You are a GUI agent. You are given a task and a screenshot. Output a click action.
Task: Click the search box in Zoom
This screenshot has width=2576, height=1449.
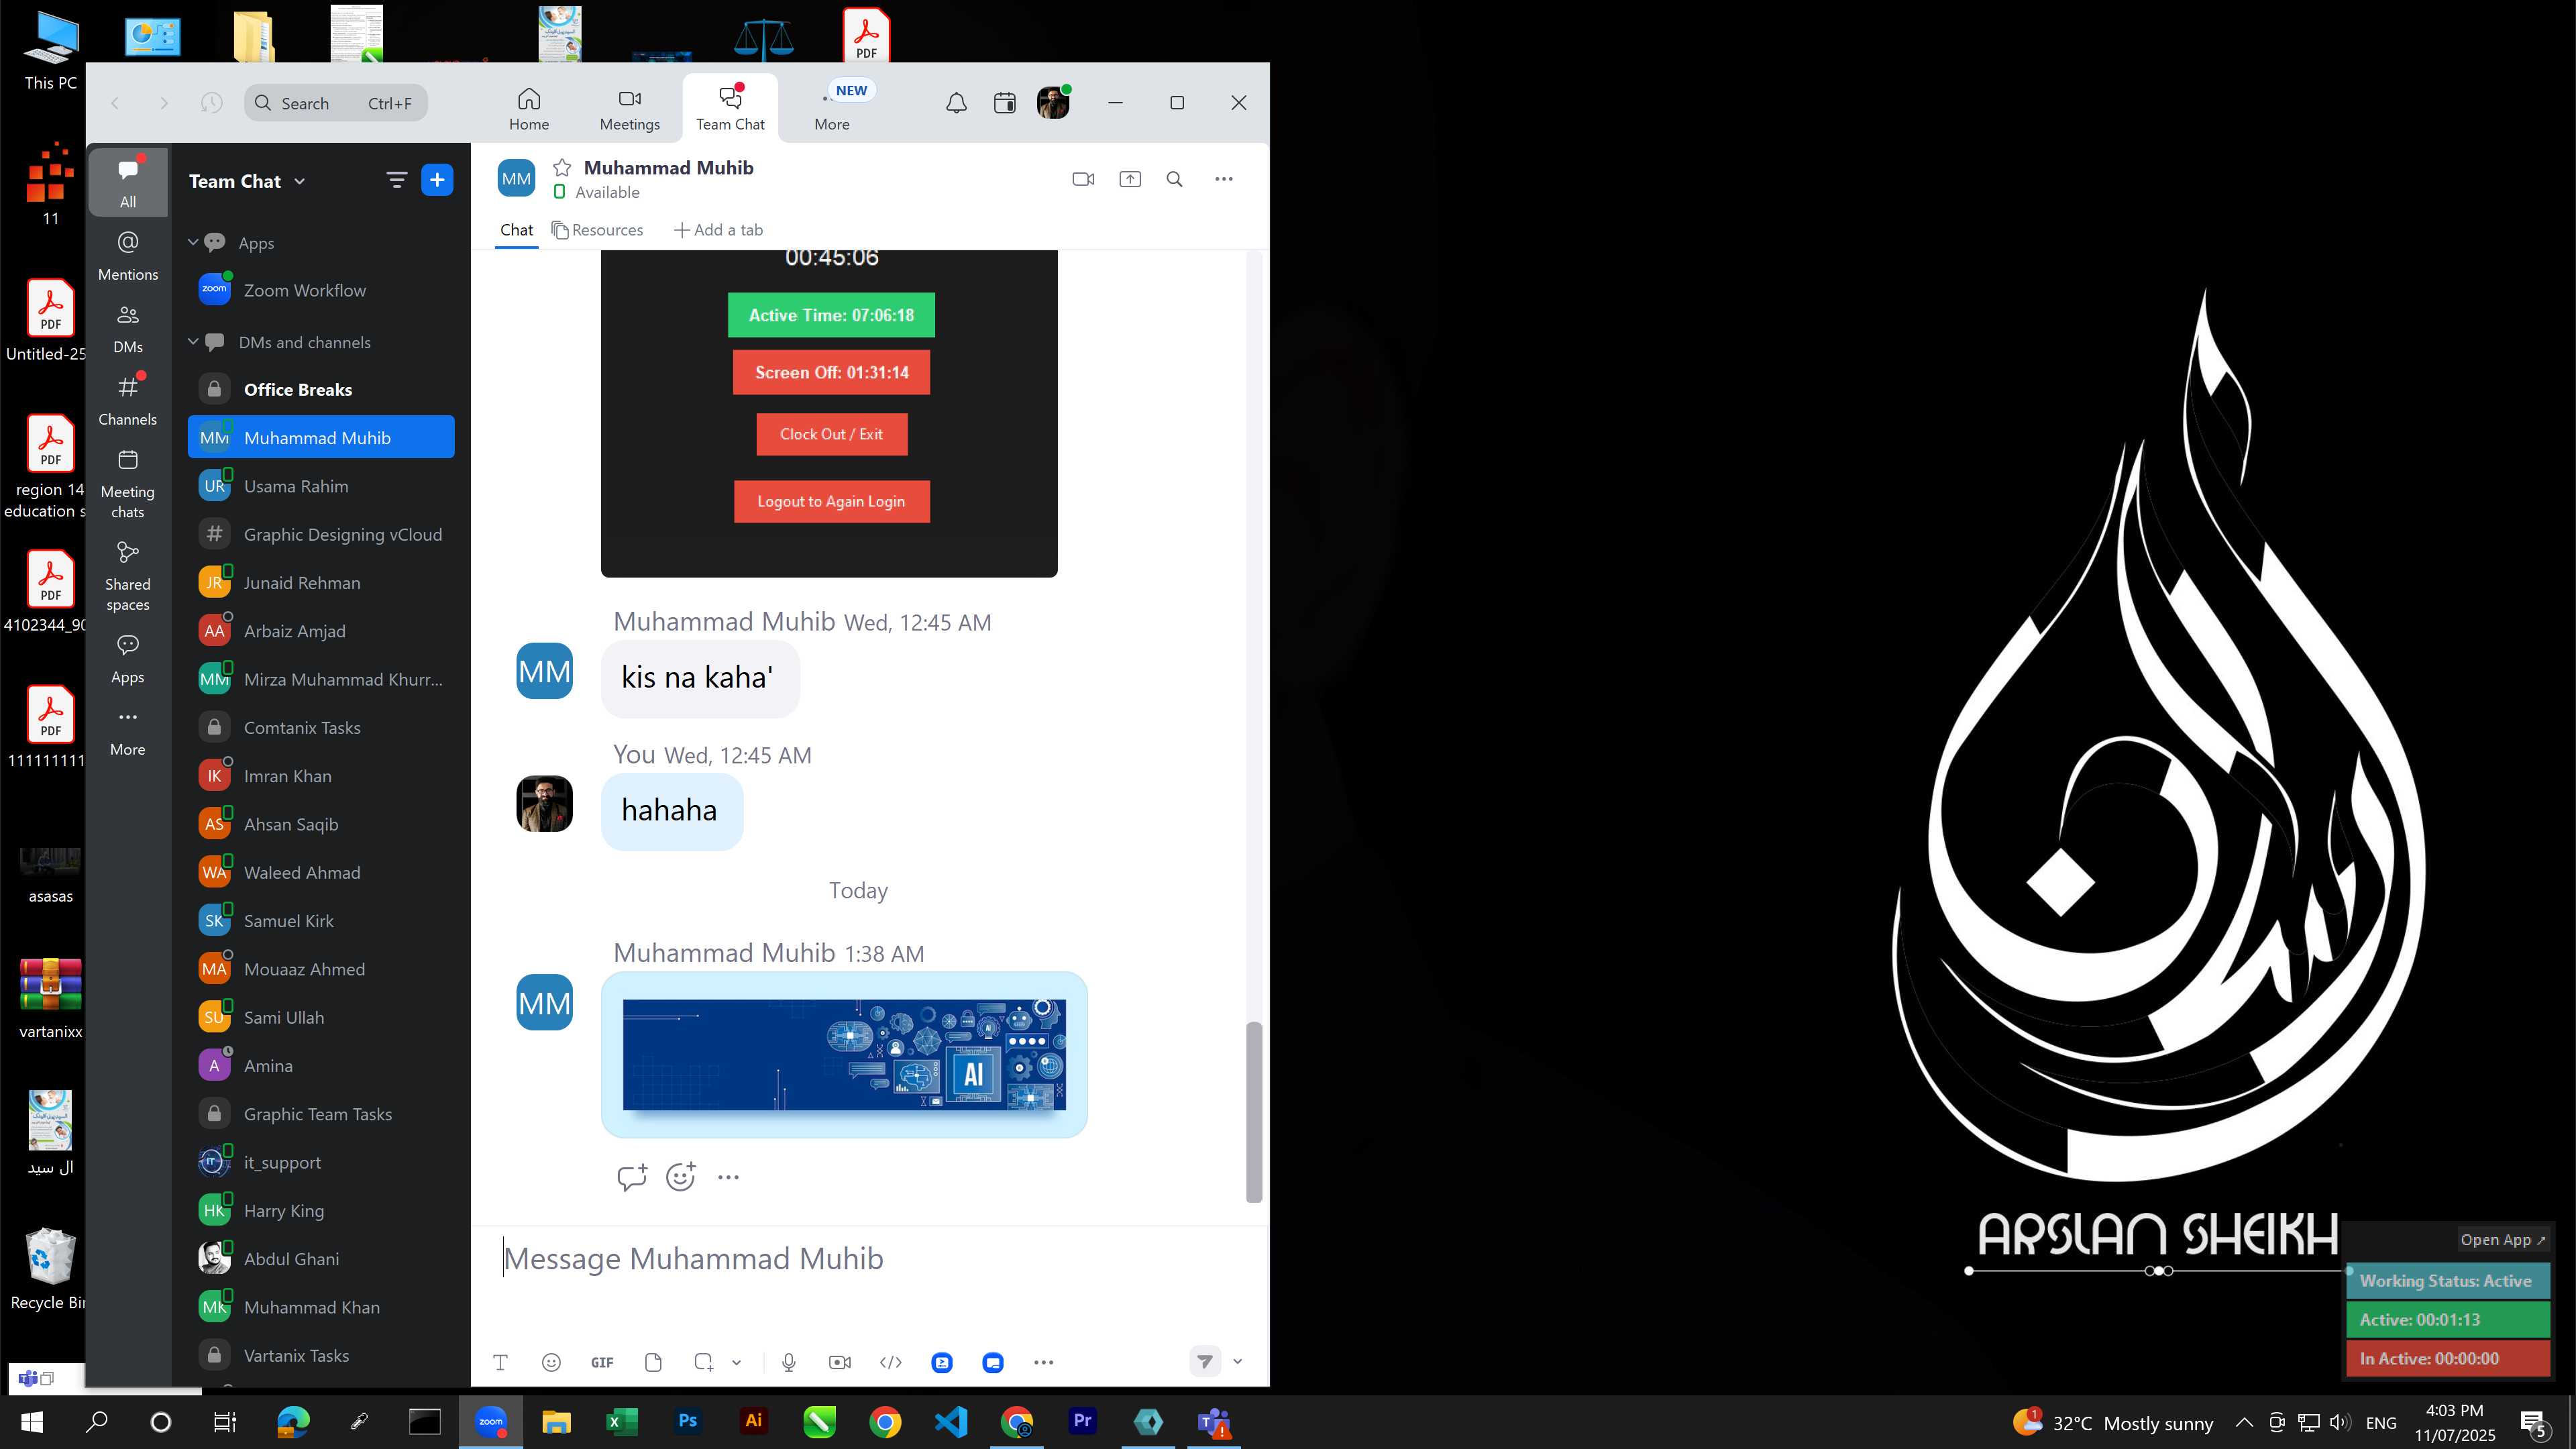pyautogui.click(x=336, y=103)
